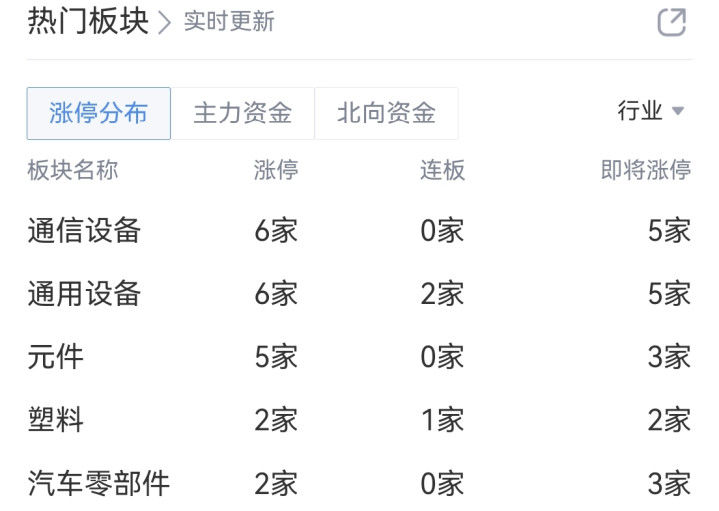The image size is (719, 511).
Task: Click the 板块名称 column header
Action: click(x=72, y=170)
